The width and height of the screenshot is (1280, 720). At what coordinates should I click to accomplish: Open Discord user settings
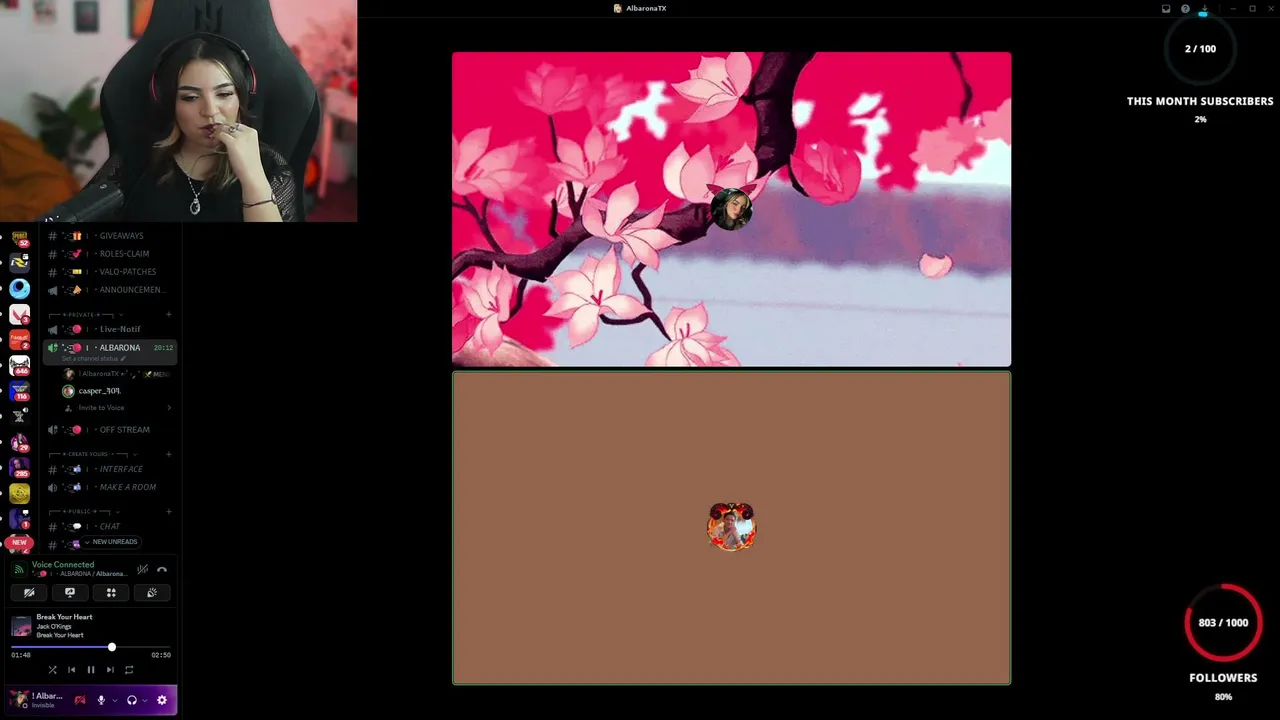tap(162, 700)
